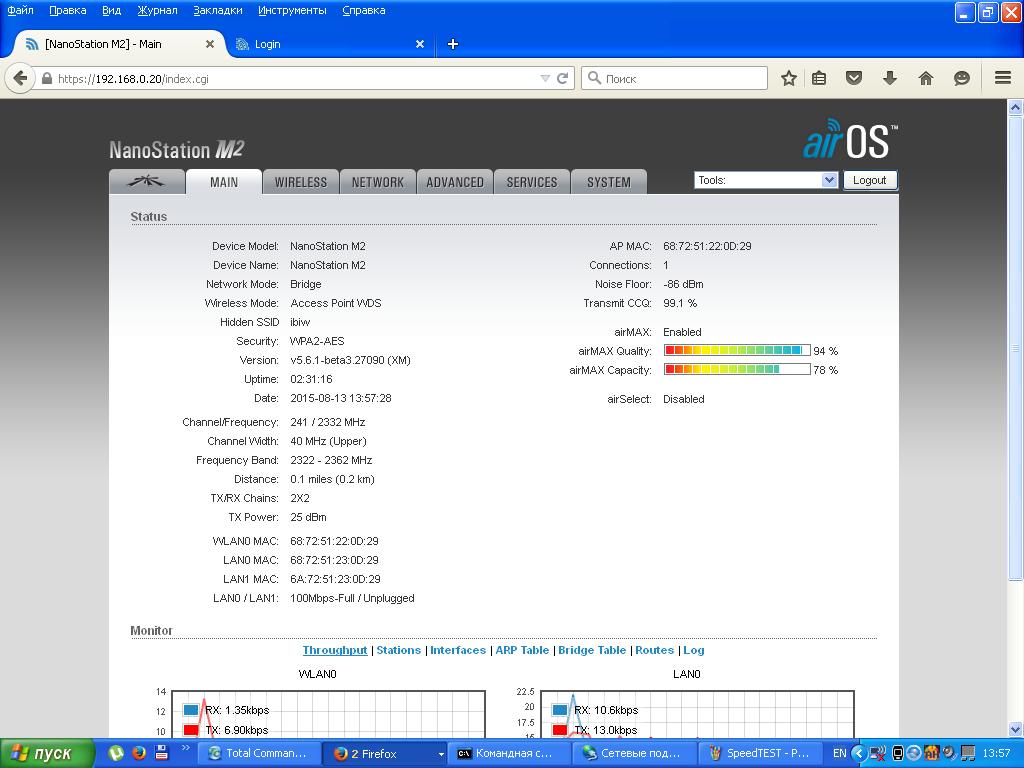
Task: Open the Stations monitor link
Action: 398,650
